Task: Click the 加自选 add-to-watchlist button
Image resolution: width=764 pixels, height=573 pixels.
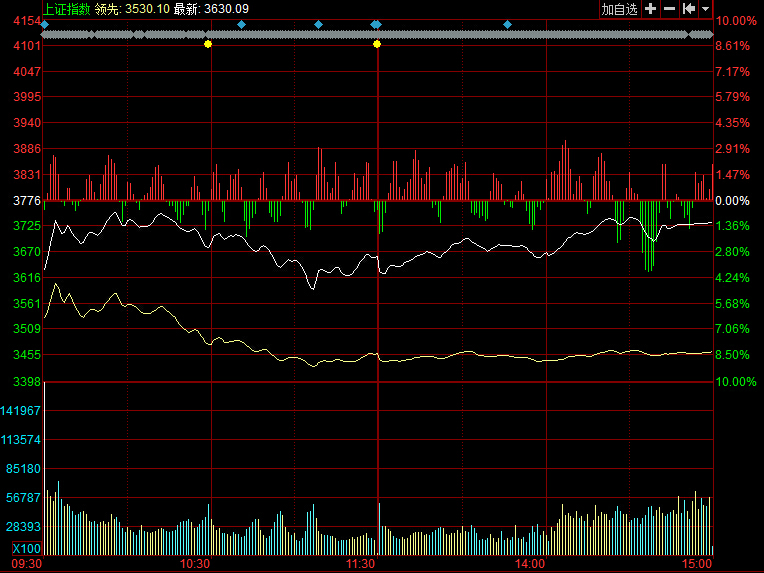Action: point(619,9)
